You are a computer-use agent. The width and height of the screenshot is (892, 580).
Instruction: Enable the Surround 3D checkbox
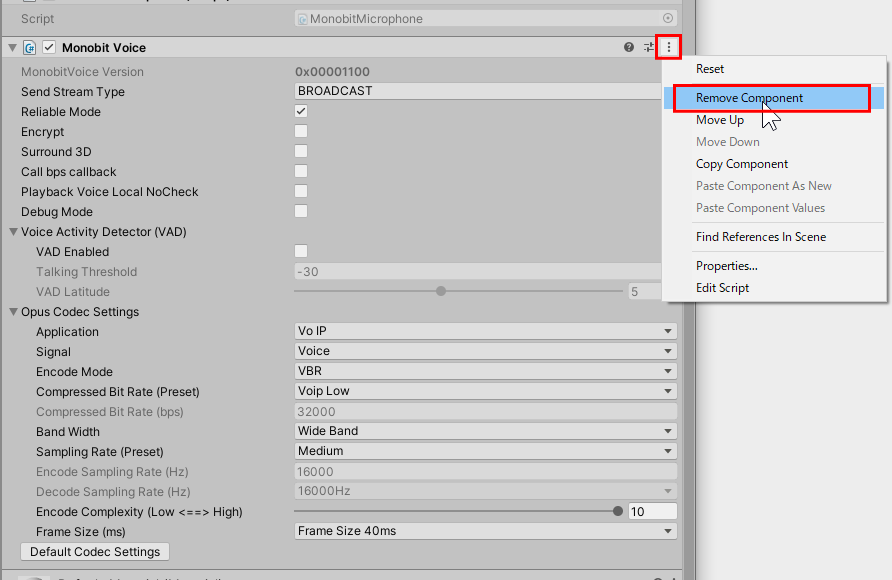(301, 151)
